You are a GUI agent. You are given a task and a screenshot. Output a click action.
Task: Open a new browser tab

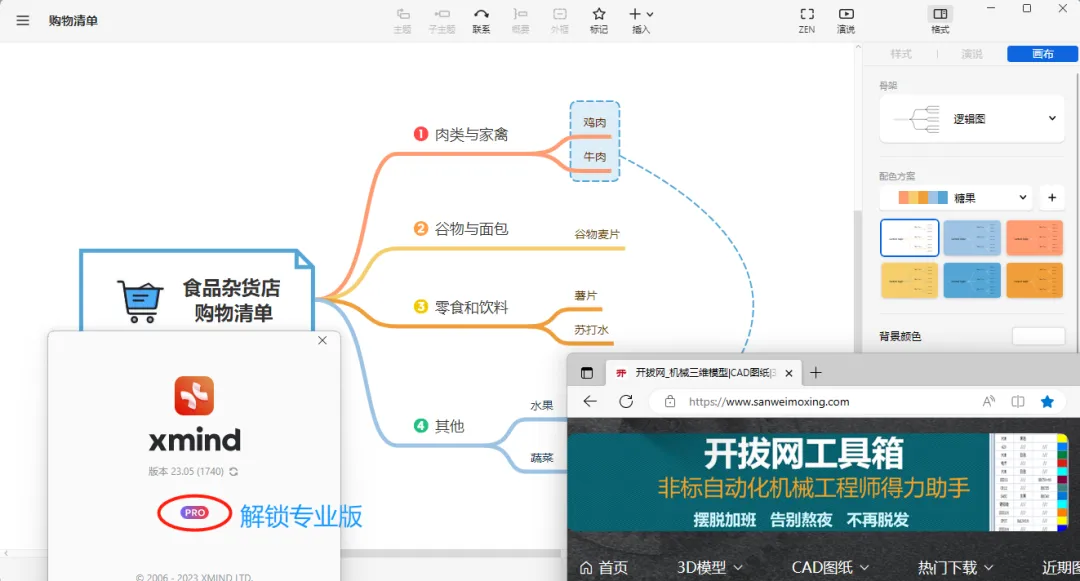point(816,372)
